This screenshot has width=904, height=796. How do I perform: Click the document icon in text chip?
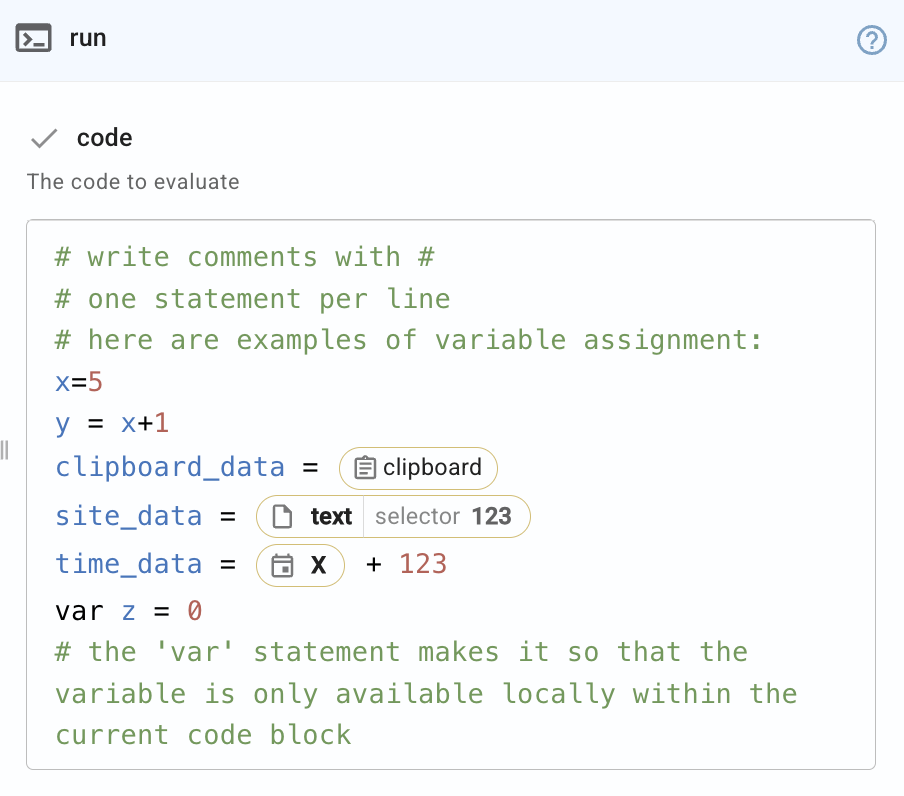pos(284,517)
